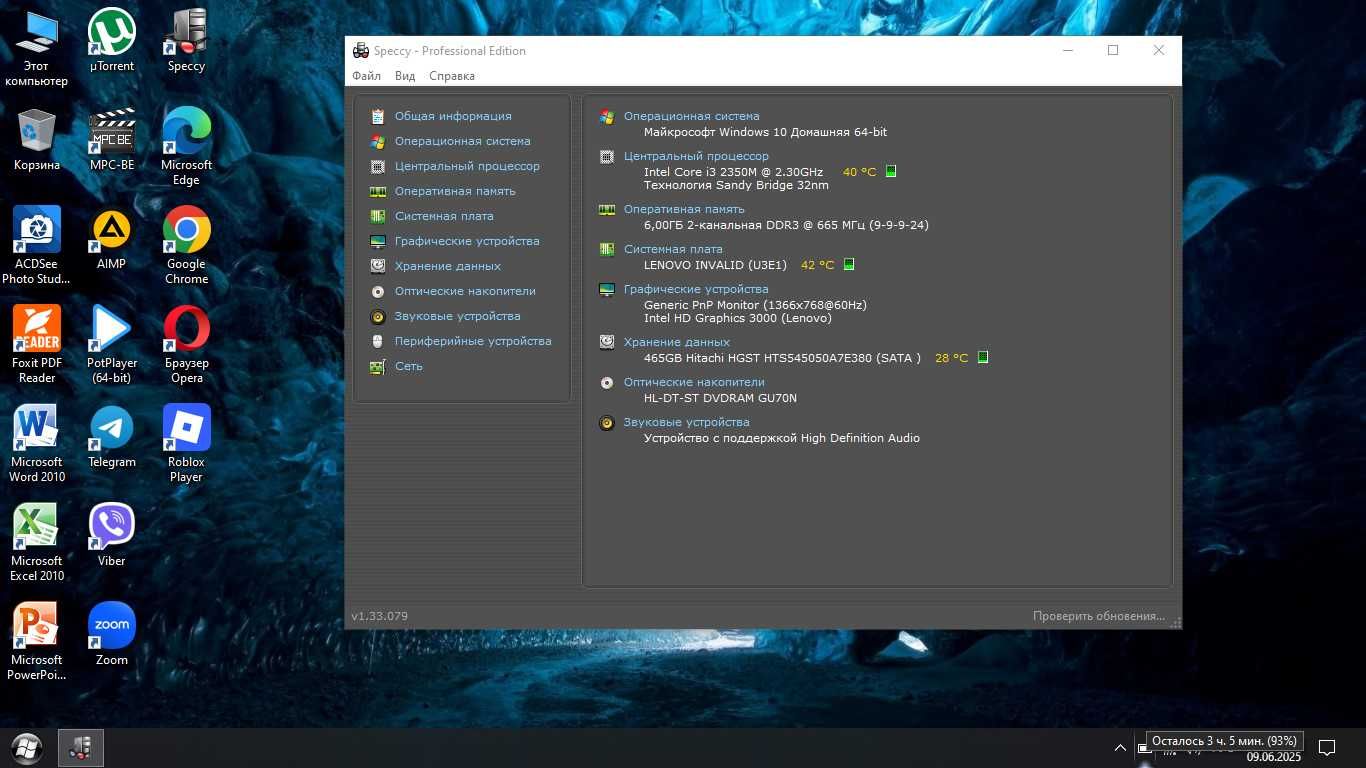Click the drive temperature indicator beside 28 °C
This screenshot has height=768, width=1366.
(x=982, y=357)
